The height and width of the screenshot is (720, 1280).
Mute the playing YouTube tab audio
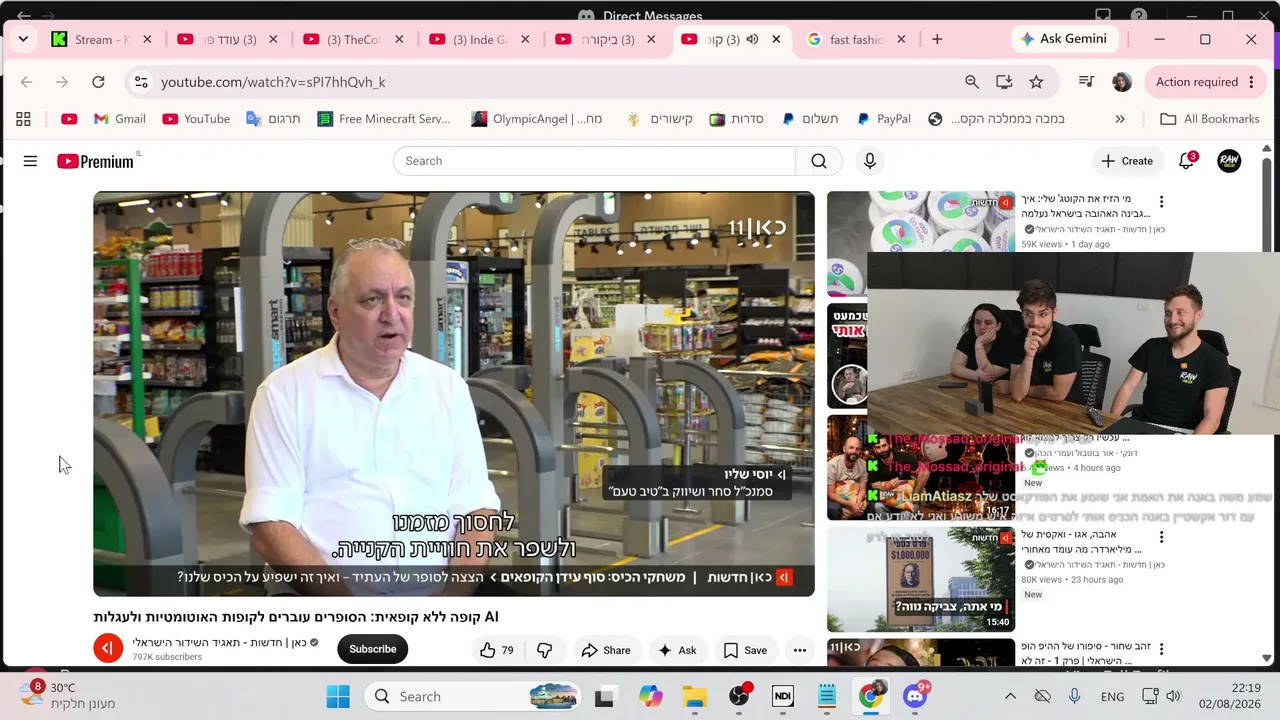pos(752,40)
